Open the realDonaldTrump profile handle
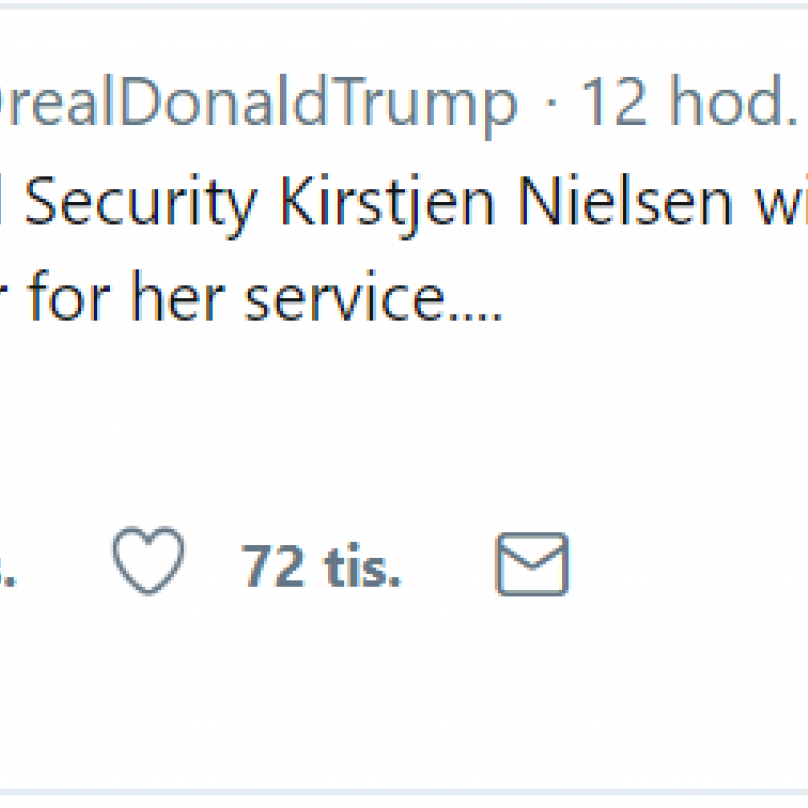 coord(260,103)
